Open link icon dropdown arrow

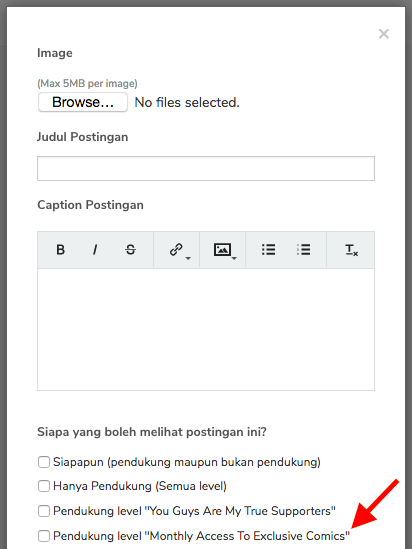(x=188, y=258)
